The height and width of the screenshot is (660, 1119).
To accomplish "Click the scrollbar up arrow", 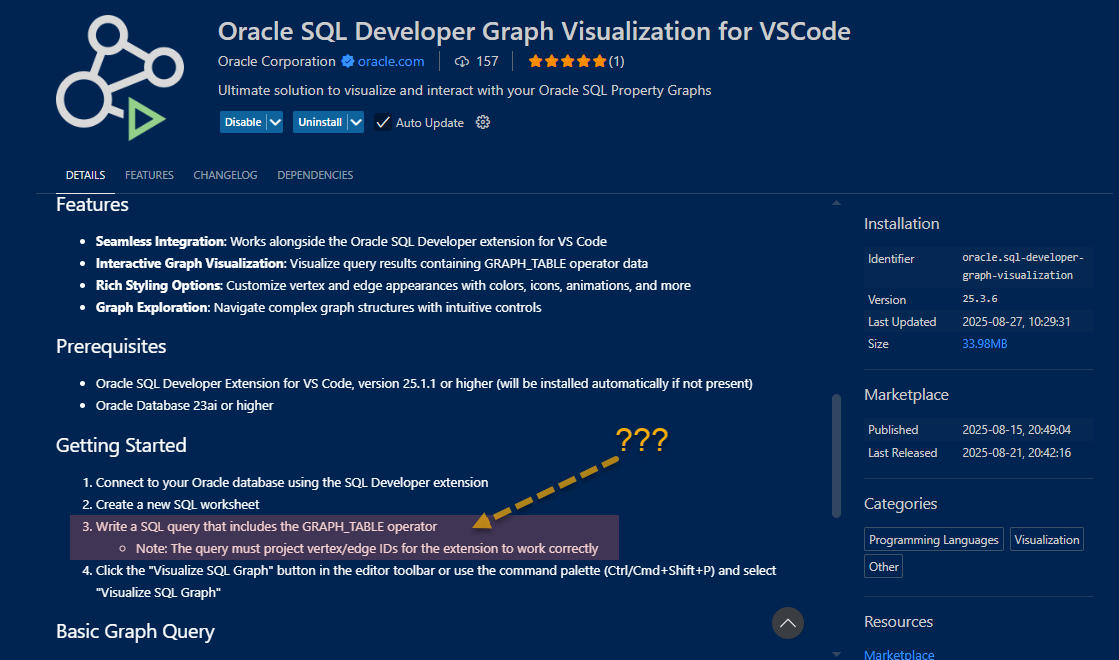I will (x=836, y=203).
